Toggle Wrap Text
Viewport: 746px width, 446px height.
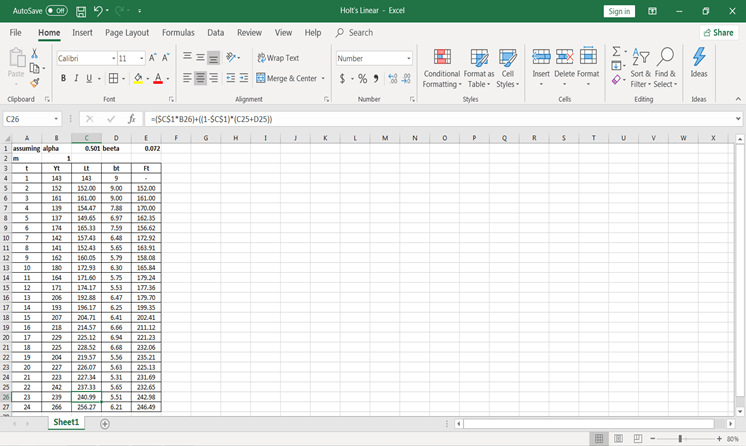278,58
